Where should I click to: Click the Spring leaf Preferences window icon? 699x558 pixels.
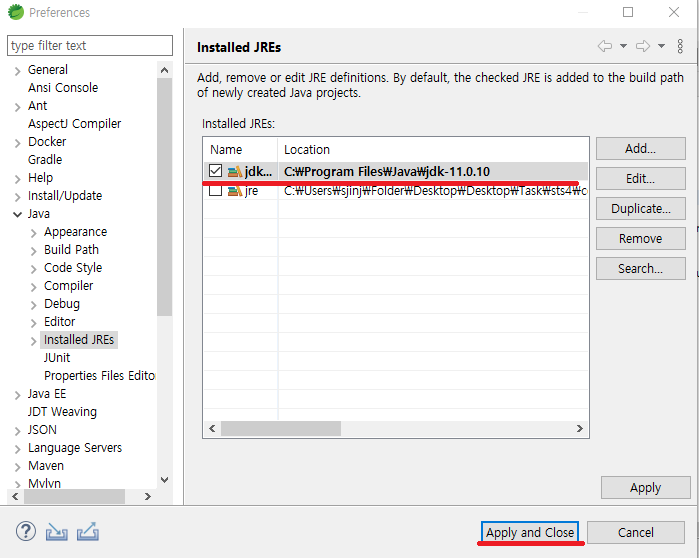[16, 12]
